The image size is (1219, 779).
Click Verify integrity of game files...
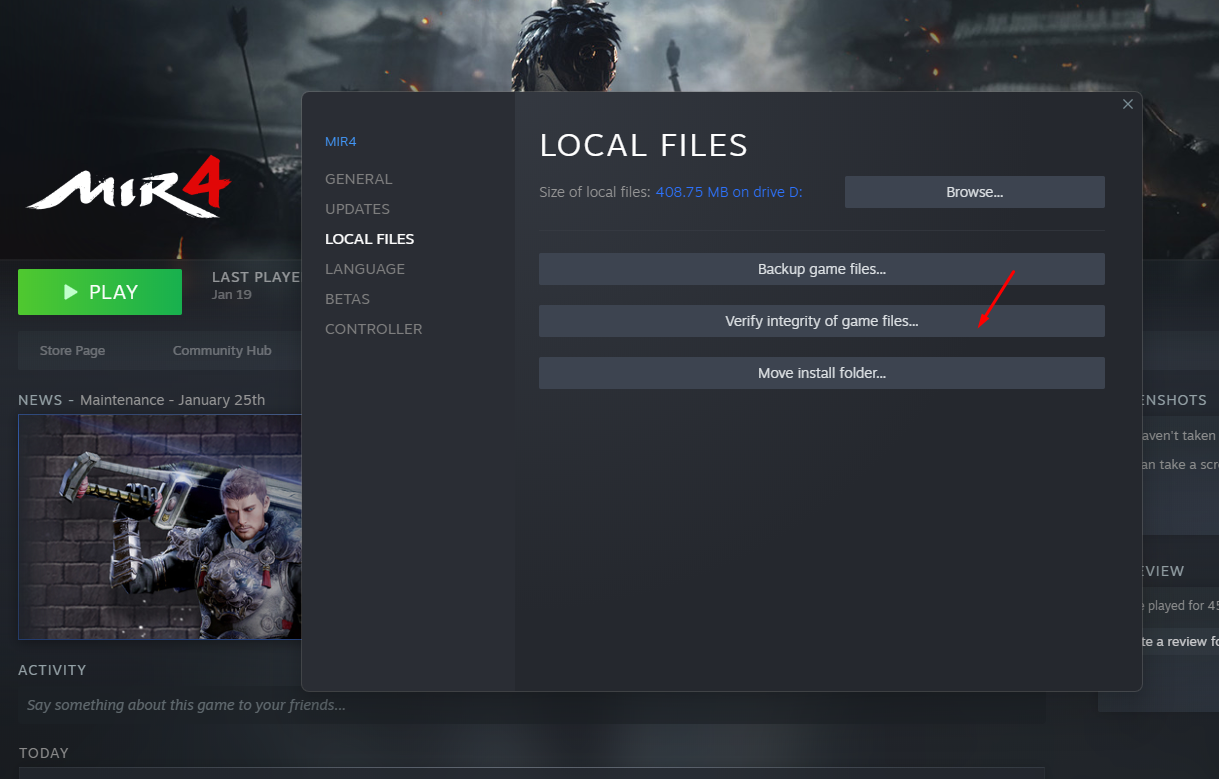[822, 321]
